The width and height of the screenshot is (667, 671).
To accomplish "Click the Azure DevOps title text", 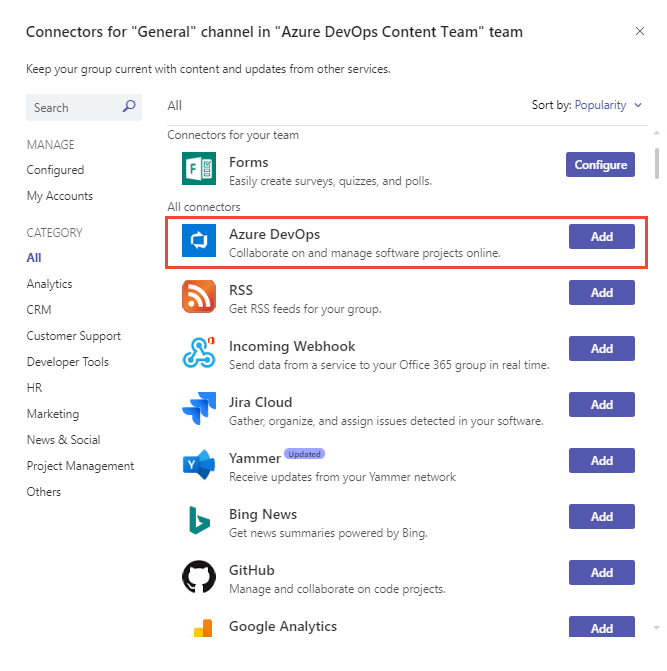I will click(x=274, y=235).
